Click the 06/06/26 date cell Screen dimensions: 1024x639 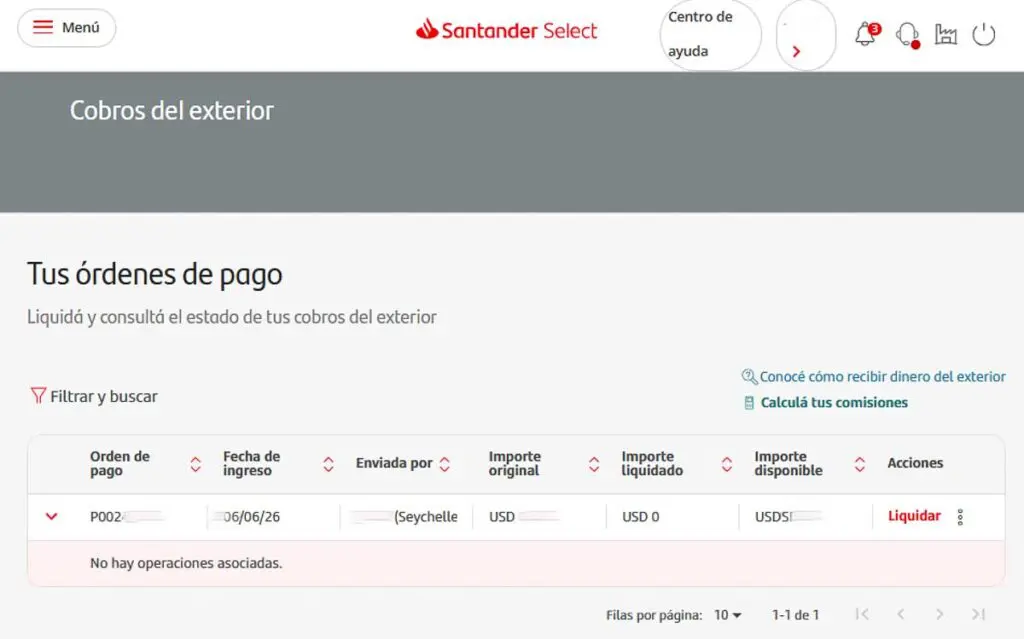click(251, 517)
